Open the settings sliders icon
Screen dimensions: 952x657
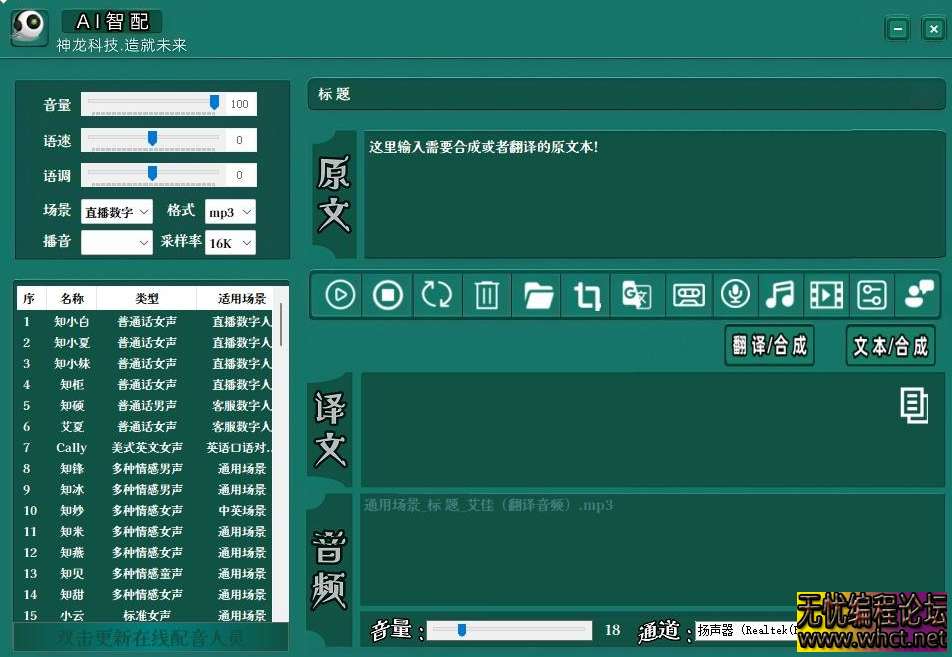tap(872, 295)
